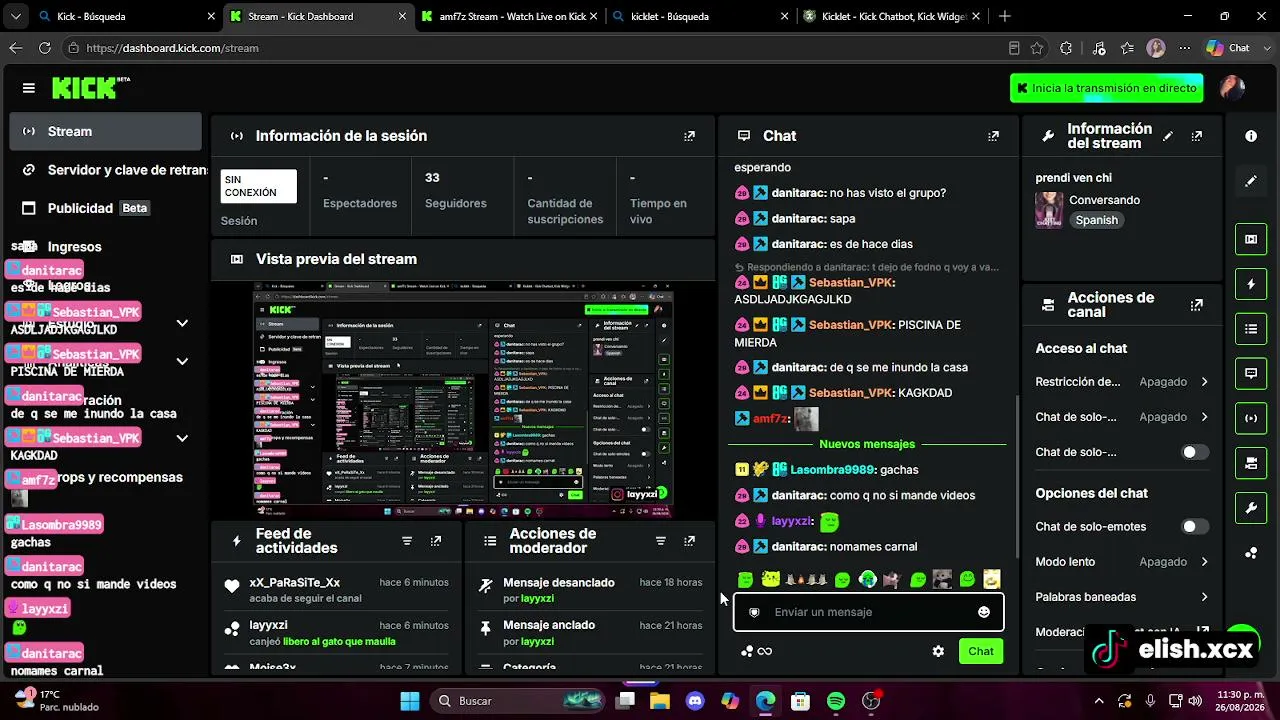
Task: Click the xX_PaRaSiTe_Xx follow activity entry
Action: point(338,590)
